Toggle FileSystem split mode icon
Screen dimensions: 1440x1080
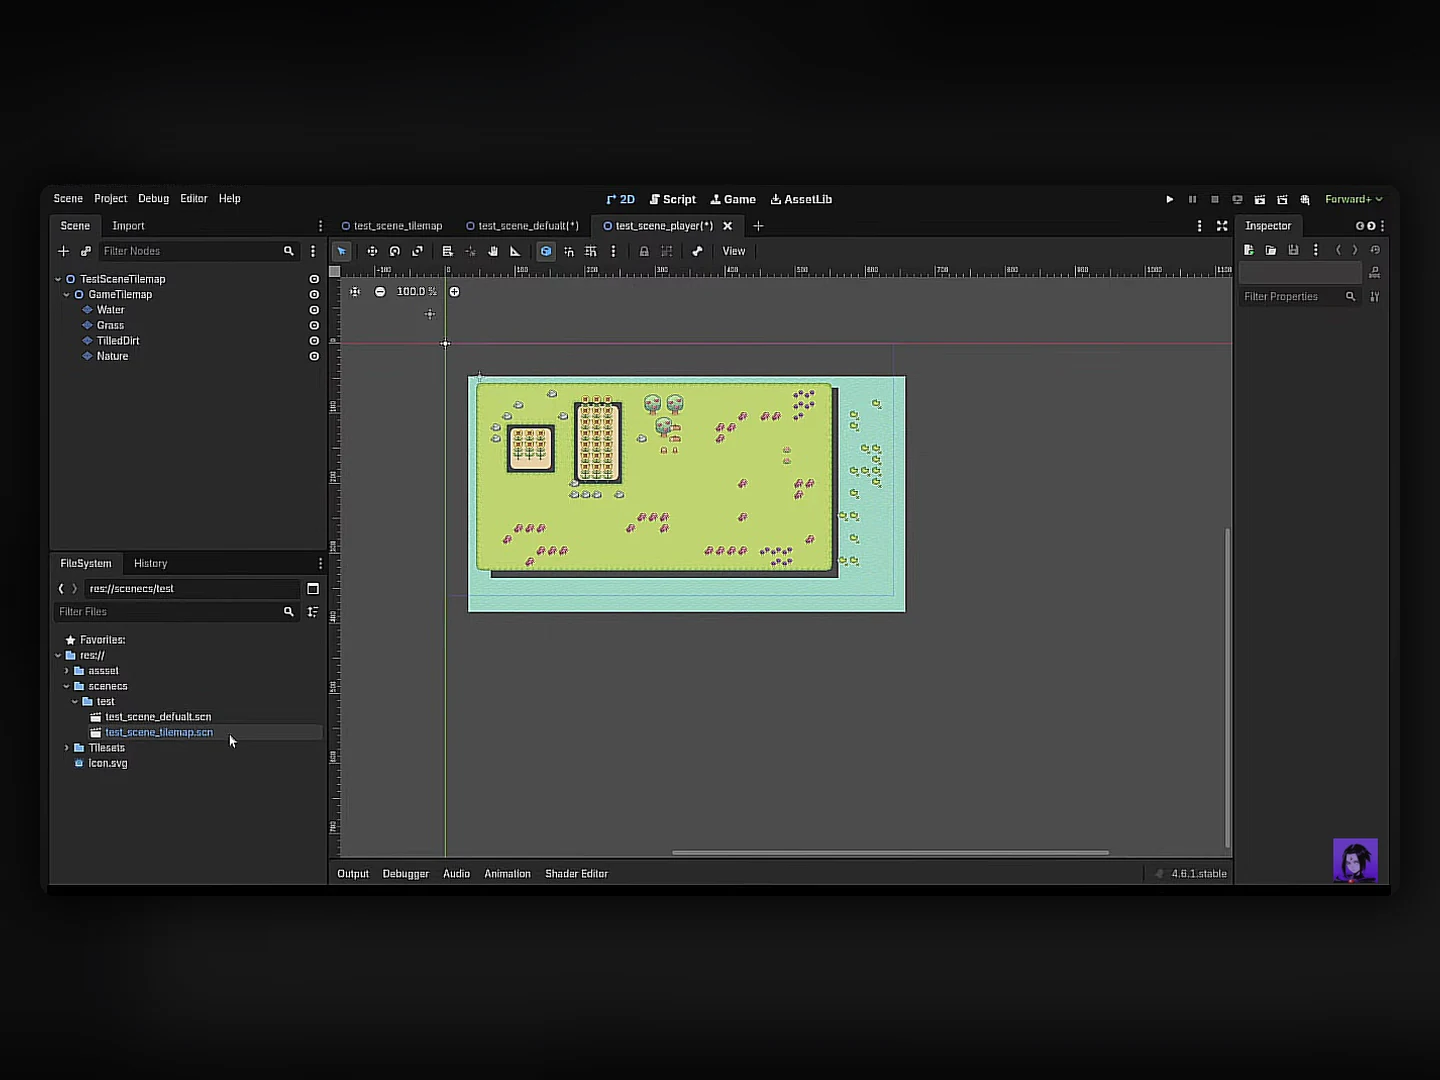coord(313,588)
